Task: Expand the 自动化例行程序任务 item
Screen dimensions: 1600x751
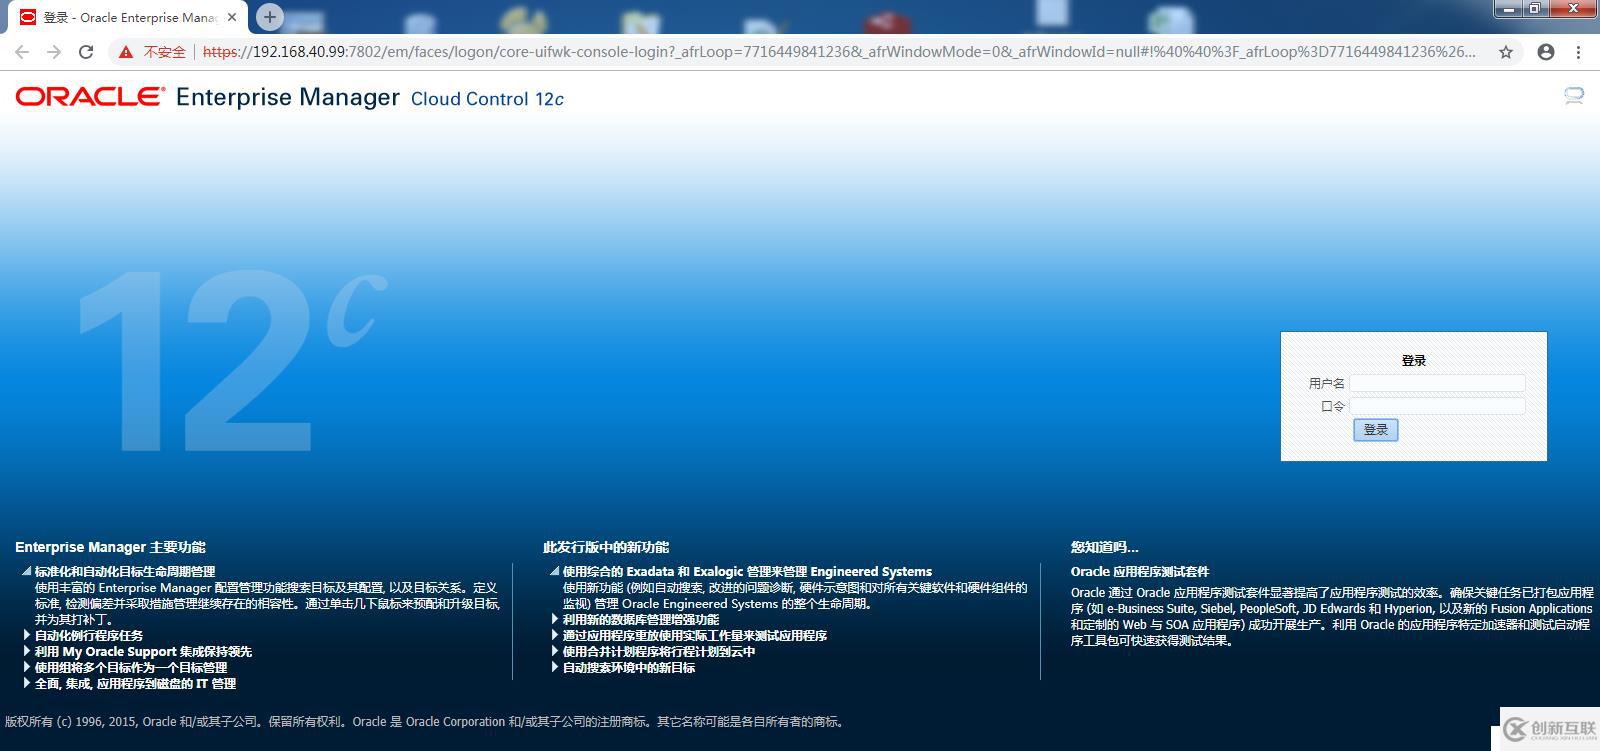Action: point(27,635)
